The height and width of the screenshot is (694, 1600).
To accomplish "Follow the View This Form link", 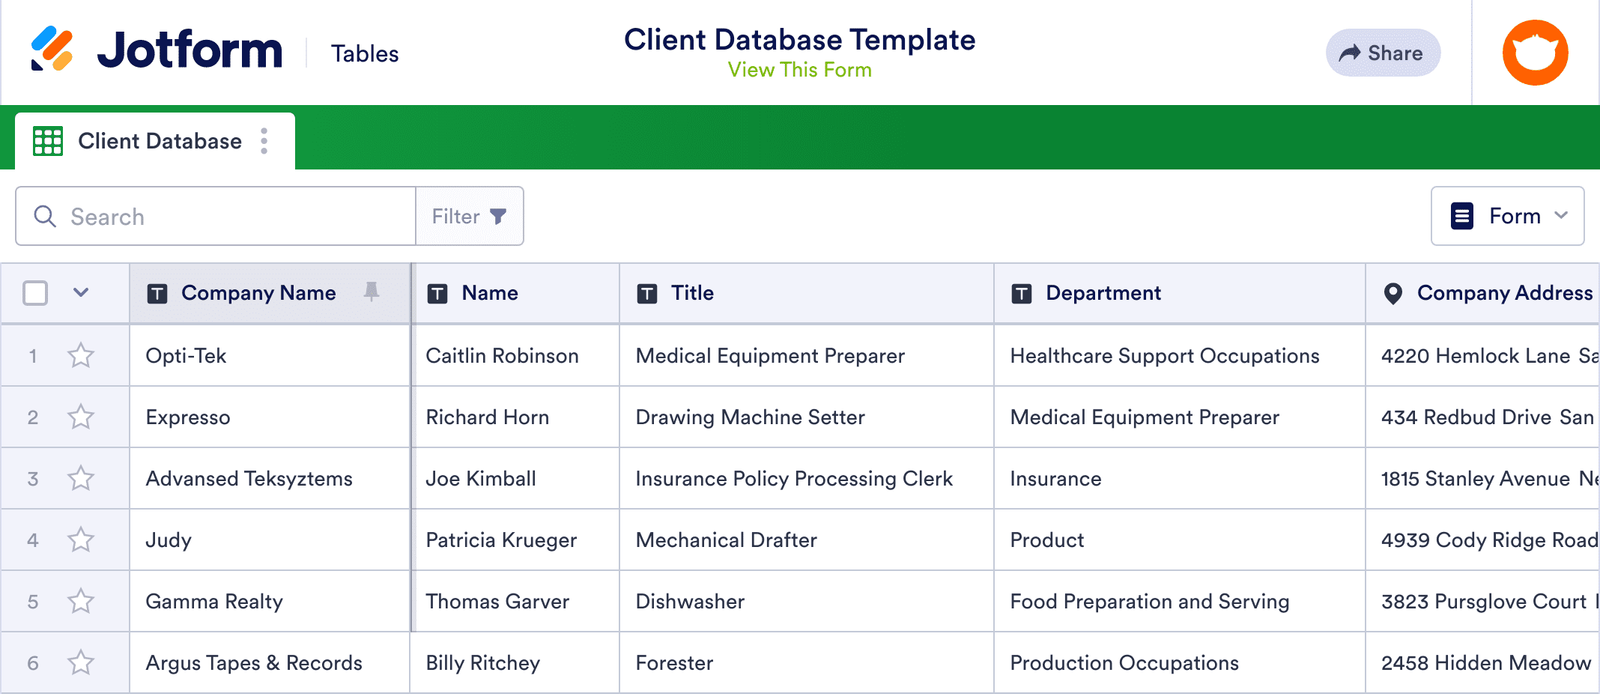I will tap(799, 70).
